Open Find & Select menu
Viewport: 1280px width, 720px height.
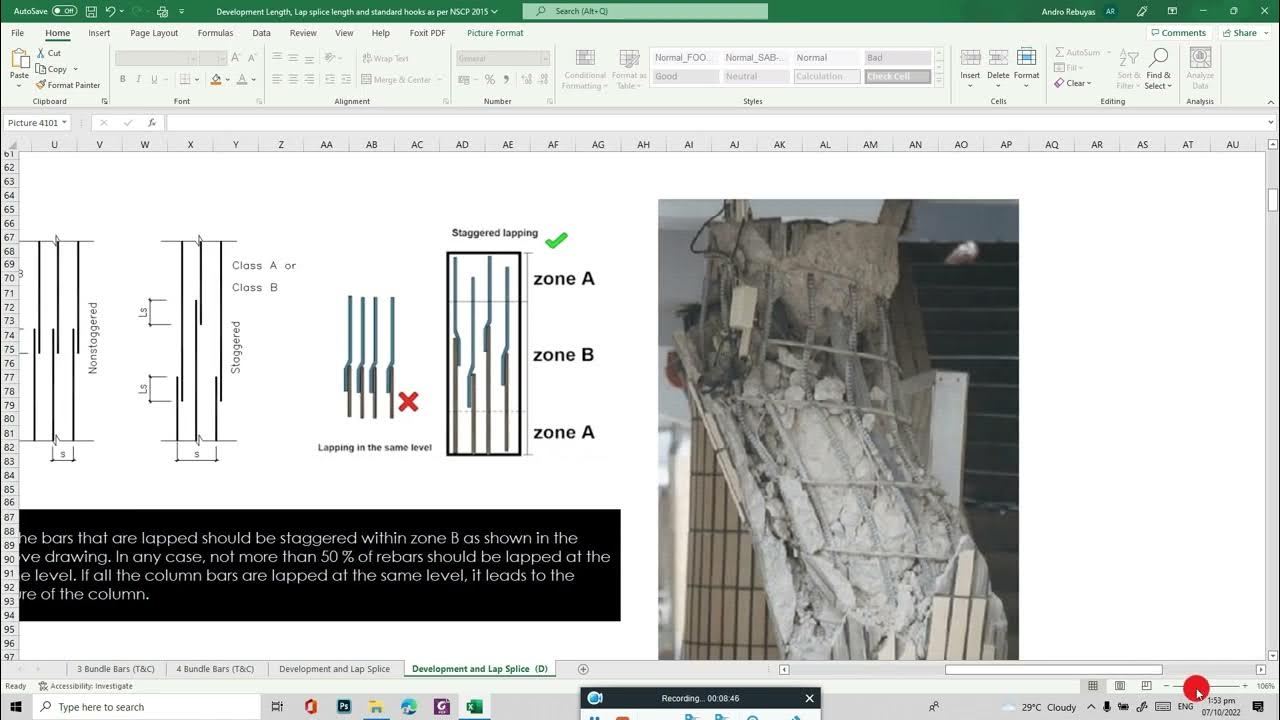click(x=1159, y=69)
